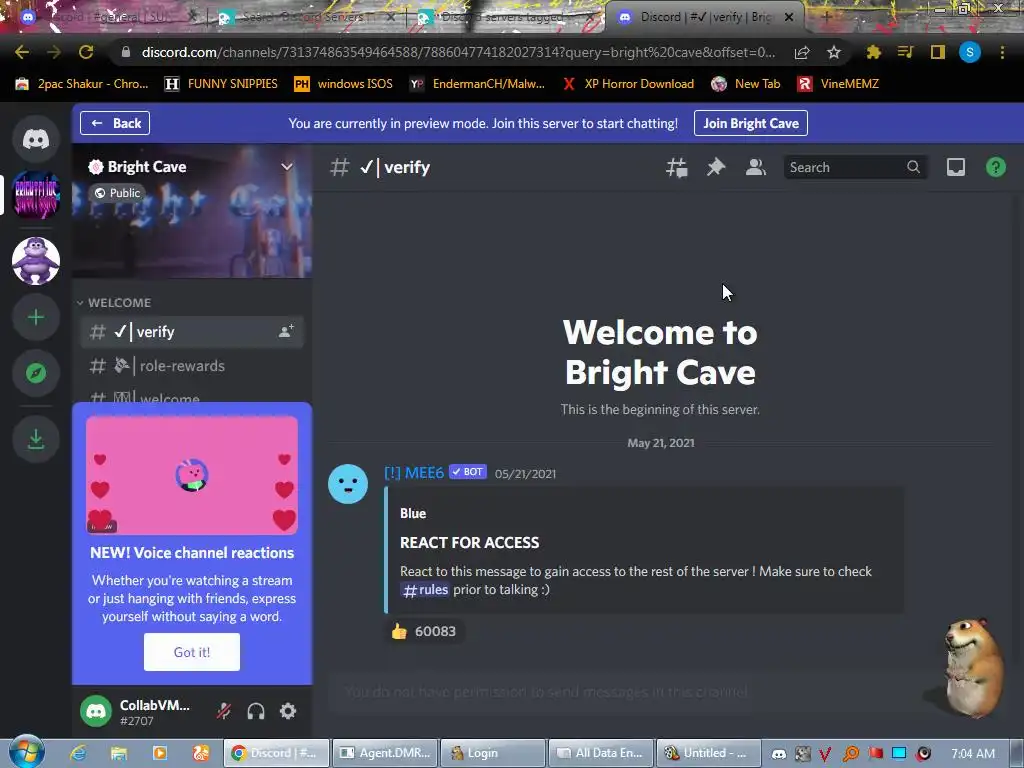Open Explore Public Servers compass icon
The height and width of the screenshot is (768, 1024).
[x=36, y=373]
